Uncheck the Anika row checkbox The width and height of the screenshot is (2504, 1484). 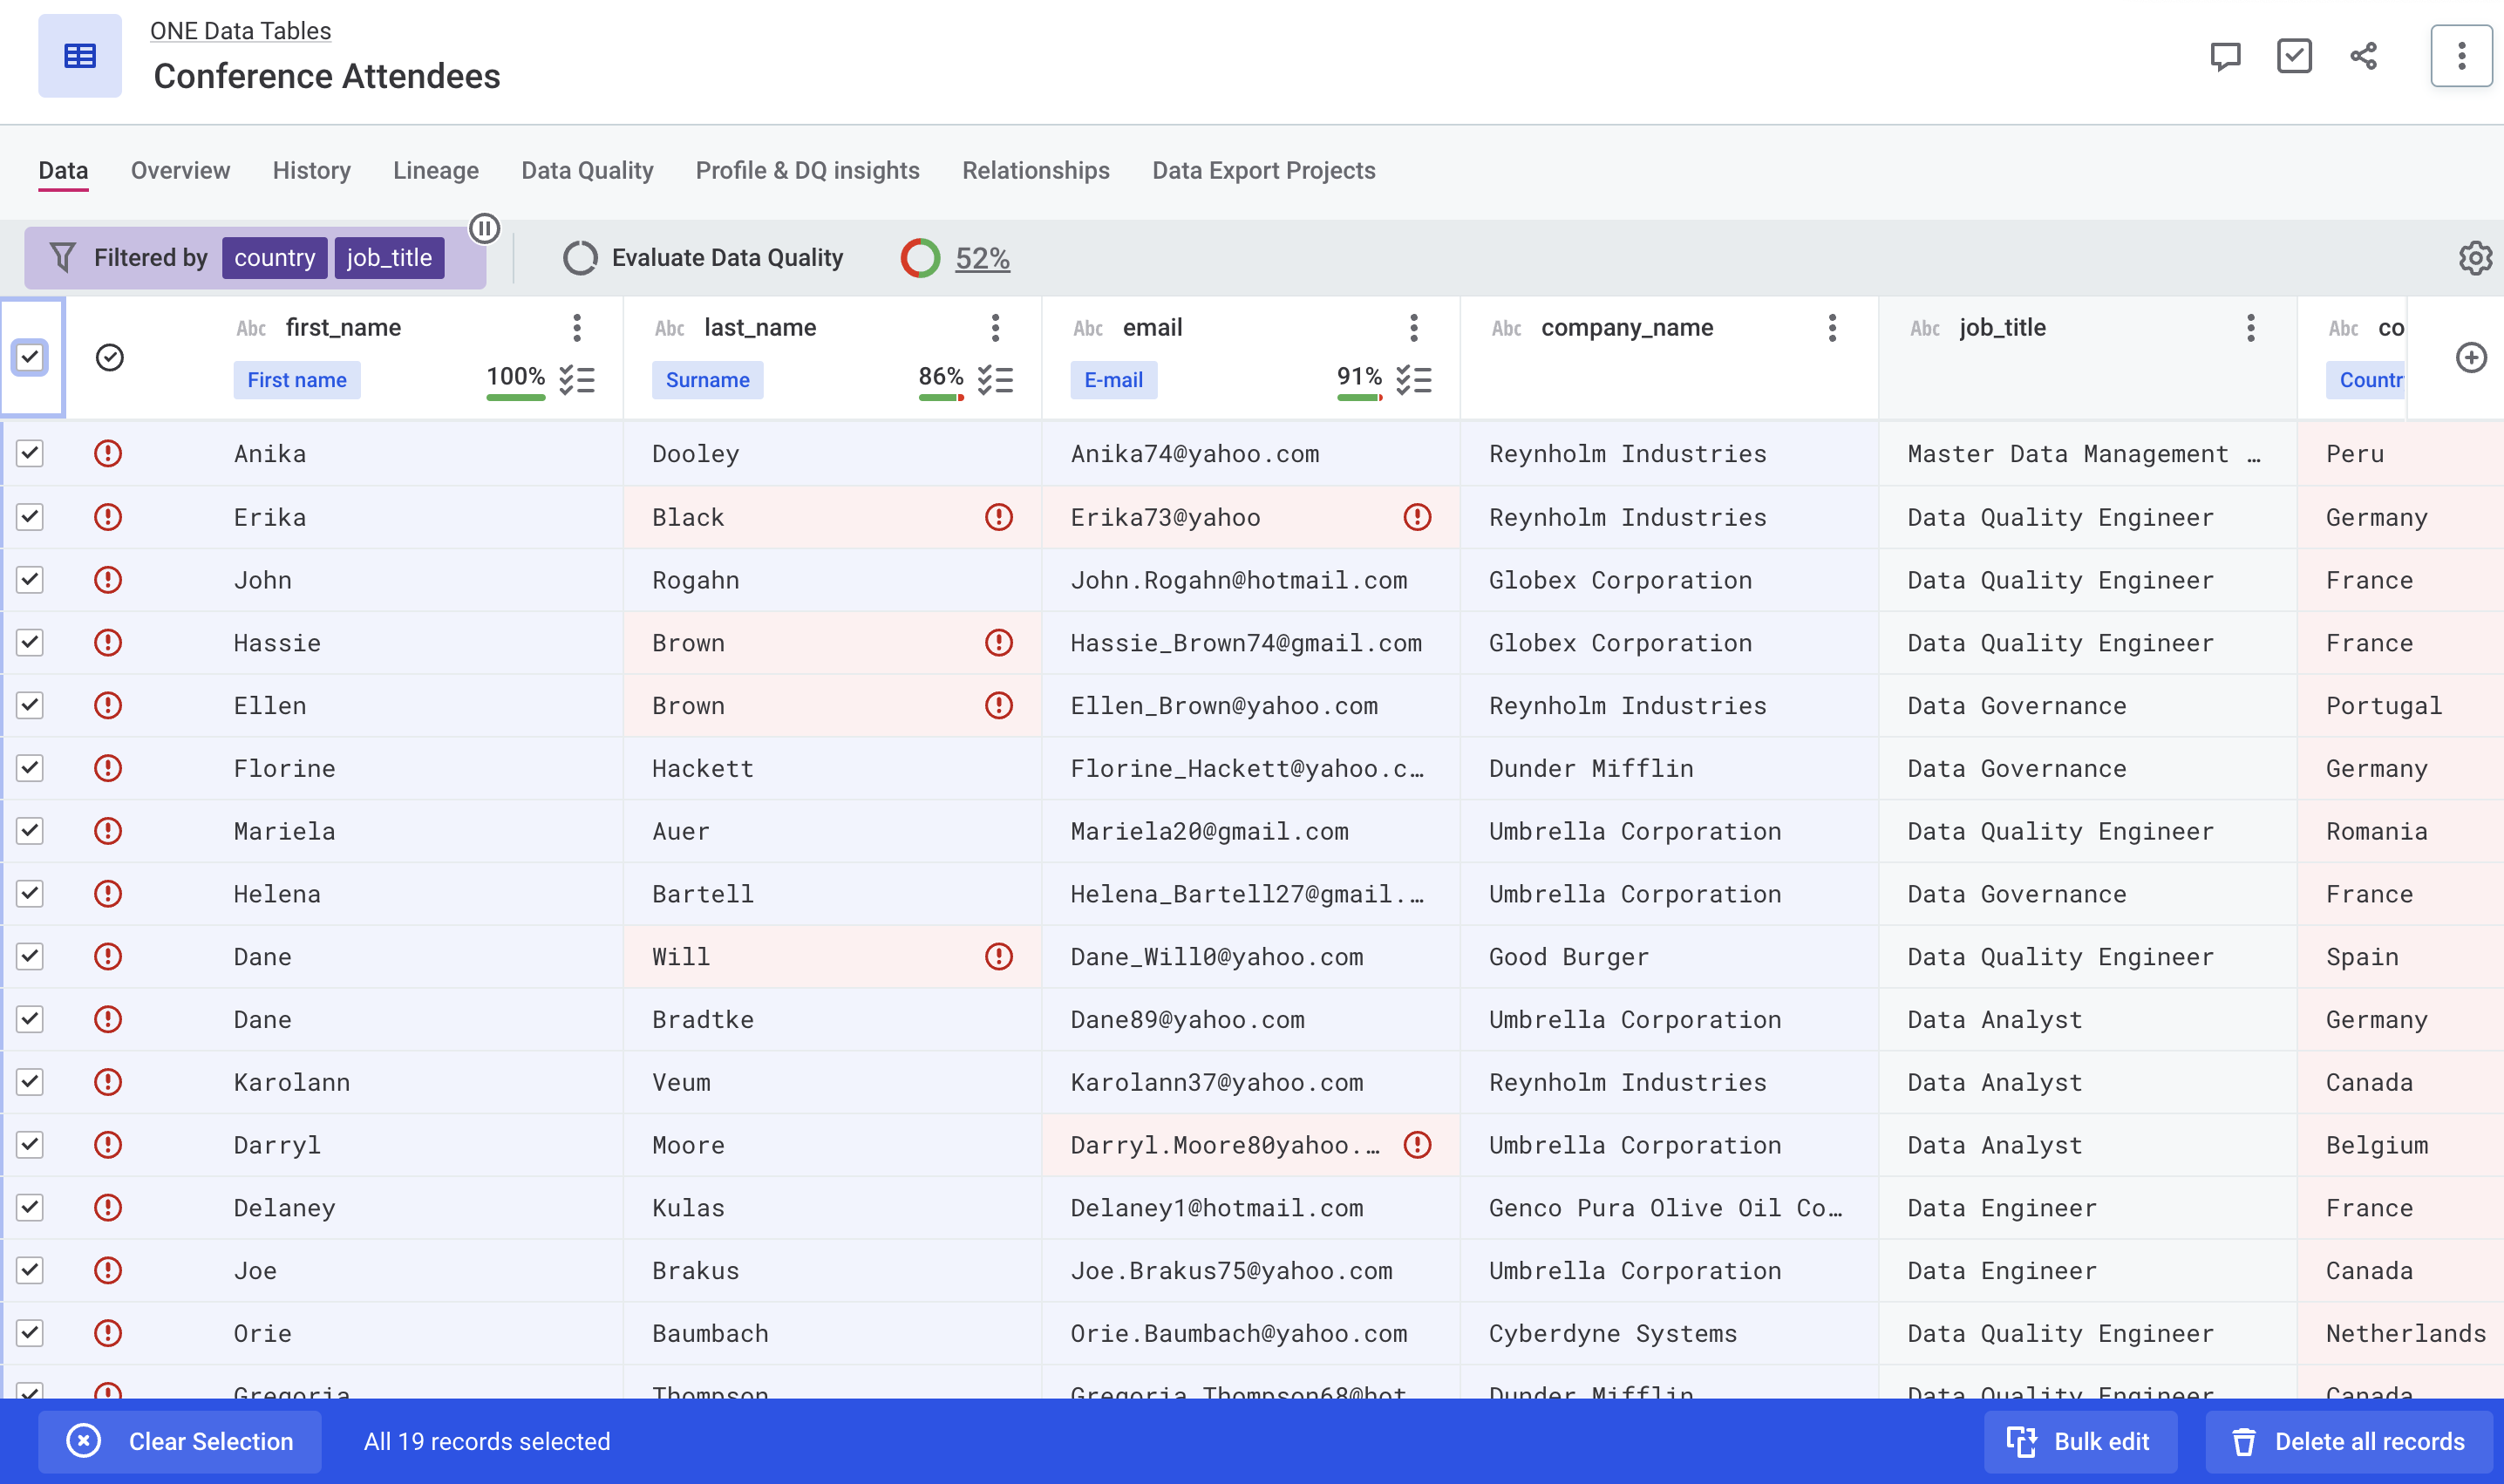[x=30, y=454]
